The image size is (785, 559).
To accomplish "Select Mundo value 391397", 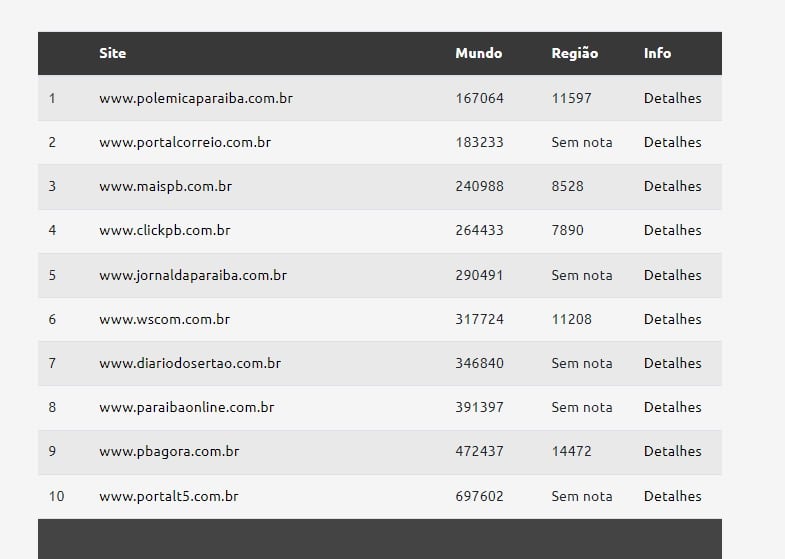I will point(479,407).
